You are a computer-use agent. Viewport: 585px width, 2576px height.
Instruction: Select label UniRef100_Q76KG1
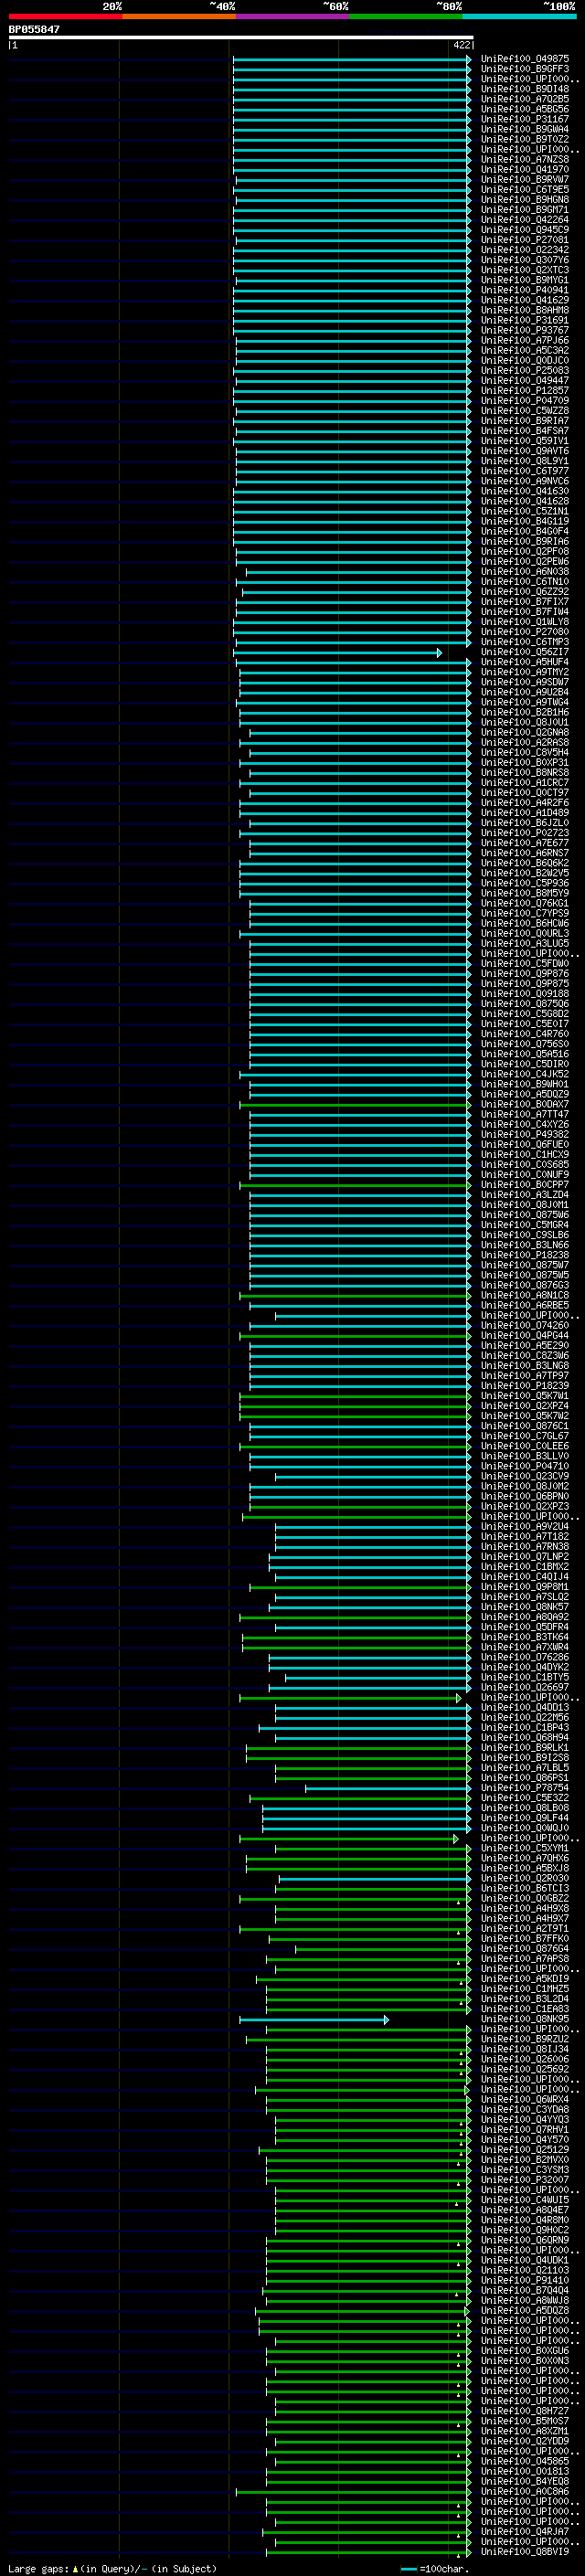pyautogui.click(x=524, y=904)
